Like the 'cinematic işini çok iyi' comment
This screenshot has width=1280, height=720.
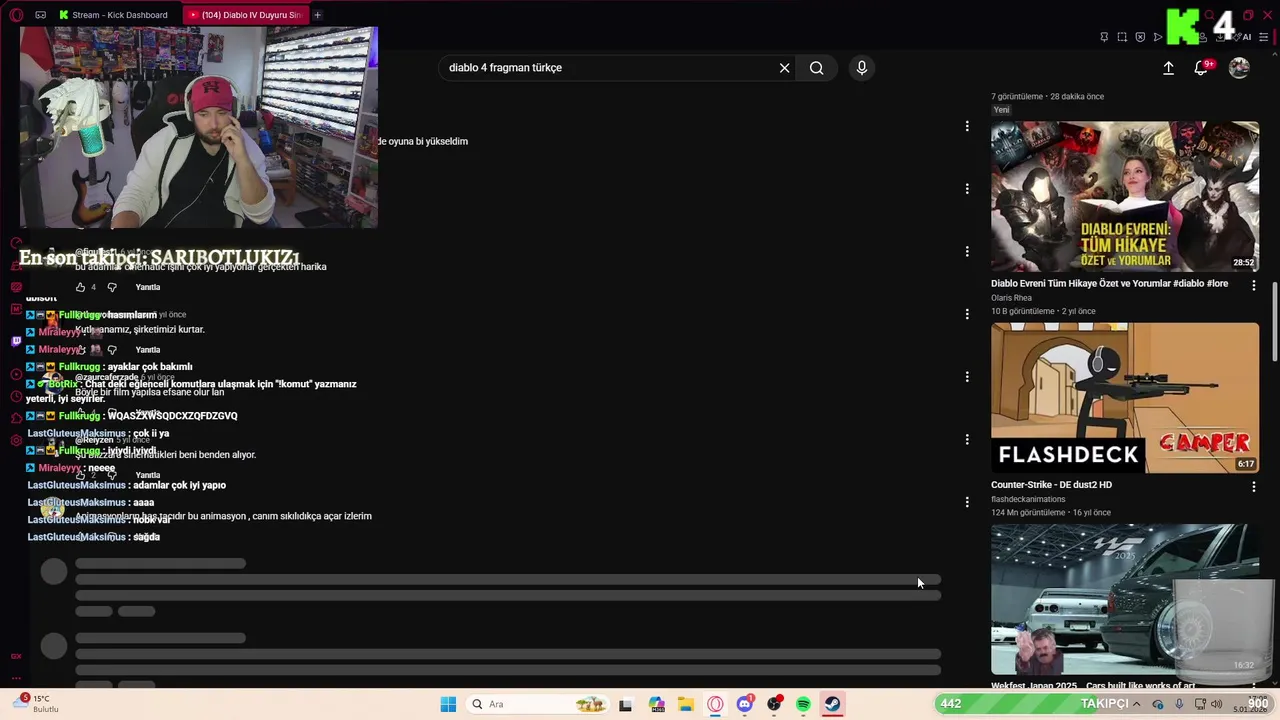pyautogui.click(x=81, y=287)
